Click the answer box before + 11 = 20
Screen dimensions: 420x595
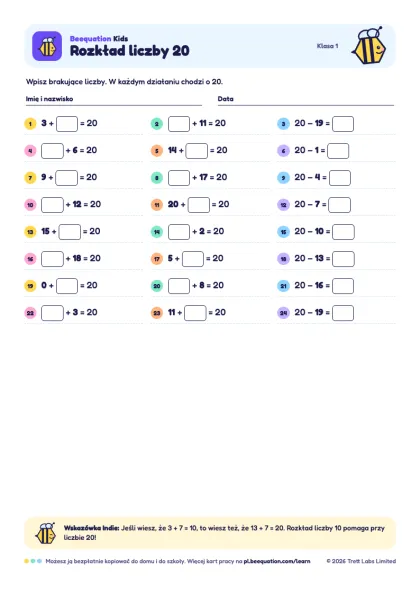[179, 124]
